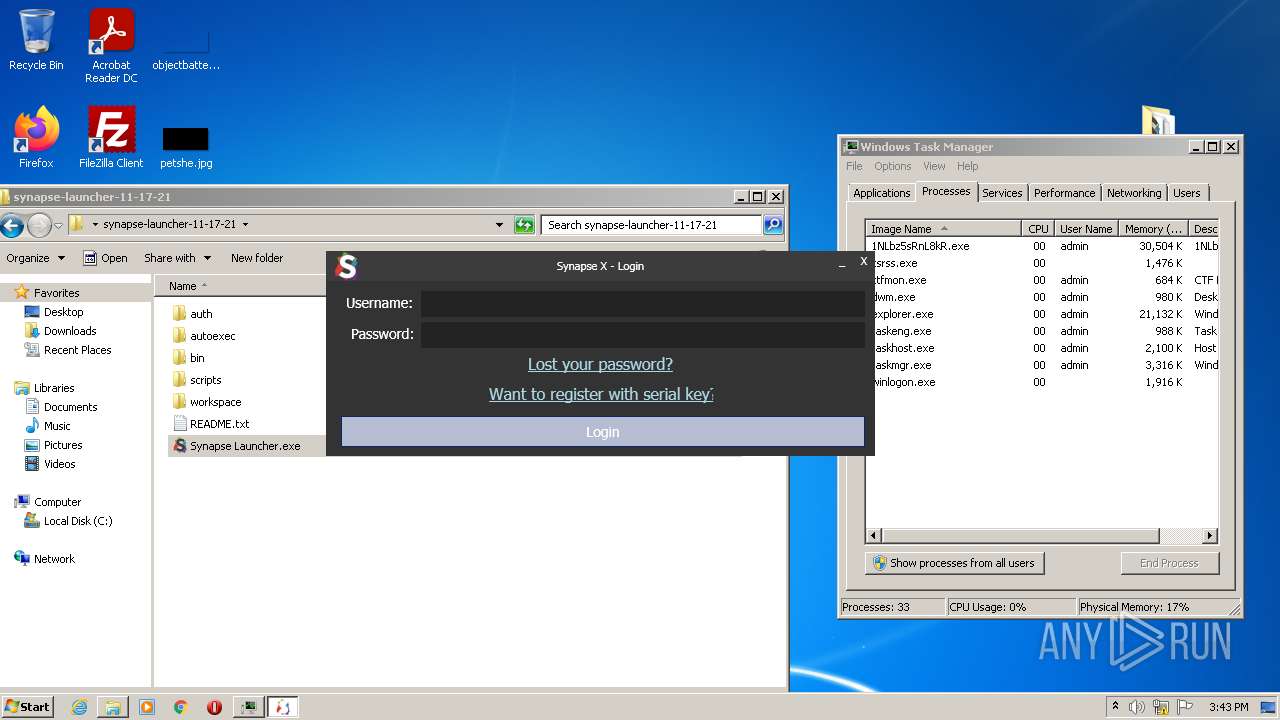
Task: Click Show processes from all users
Action: [x=954, y=563]
